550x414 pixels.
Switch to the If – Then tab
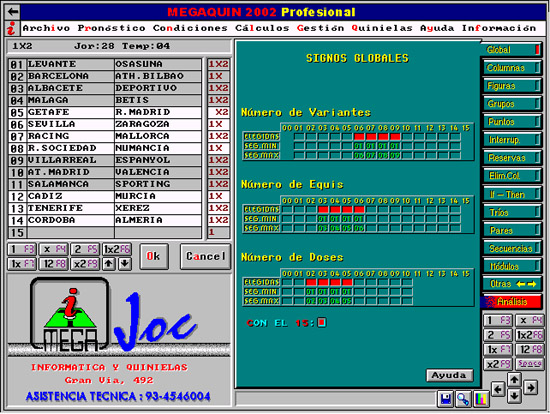[x=512, y=194]
